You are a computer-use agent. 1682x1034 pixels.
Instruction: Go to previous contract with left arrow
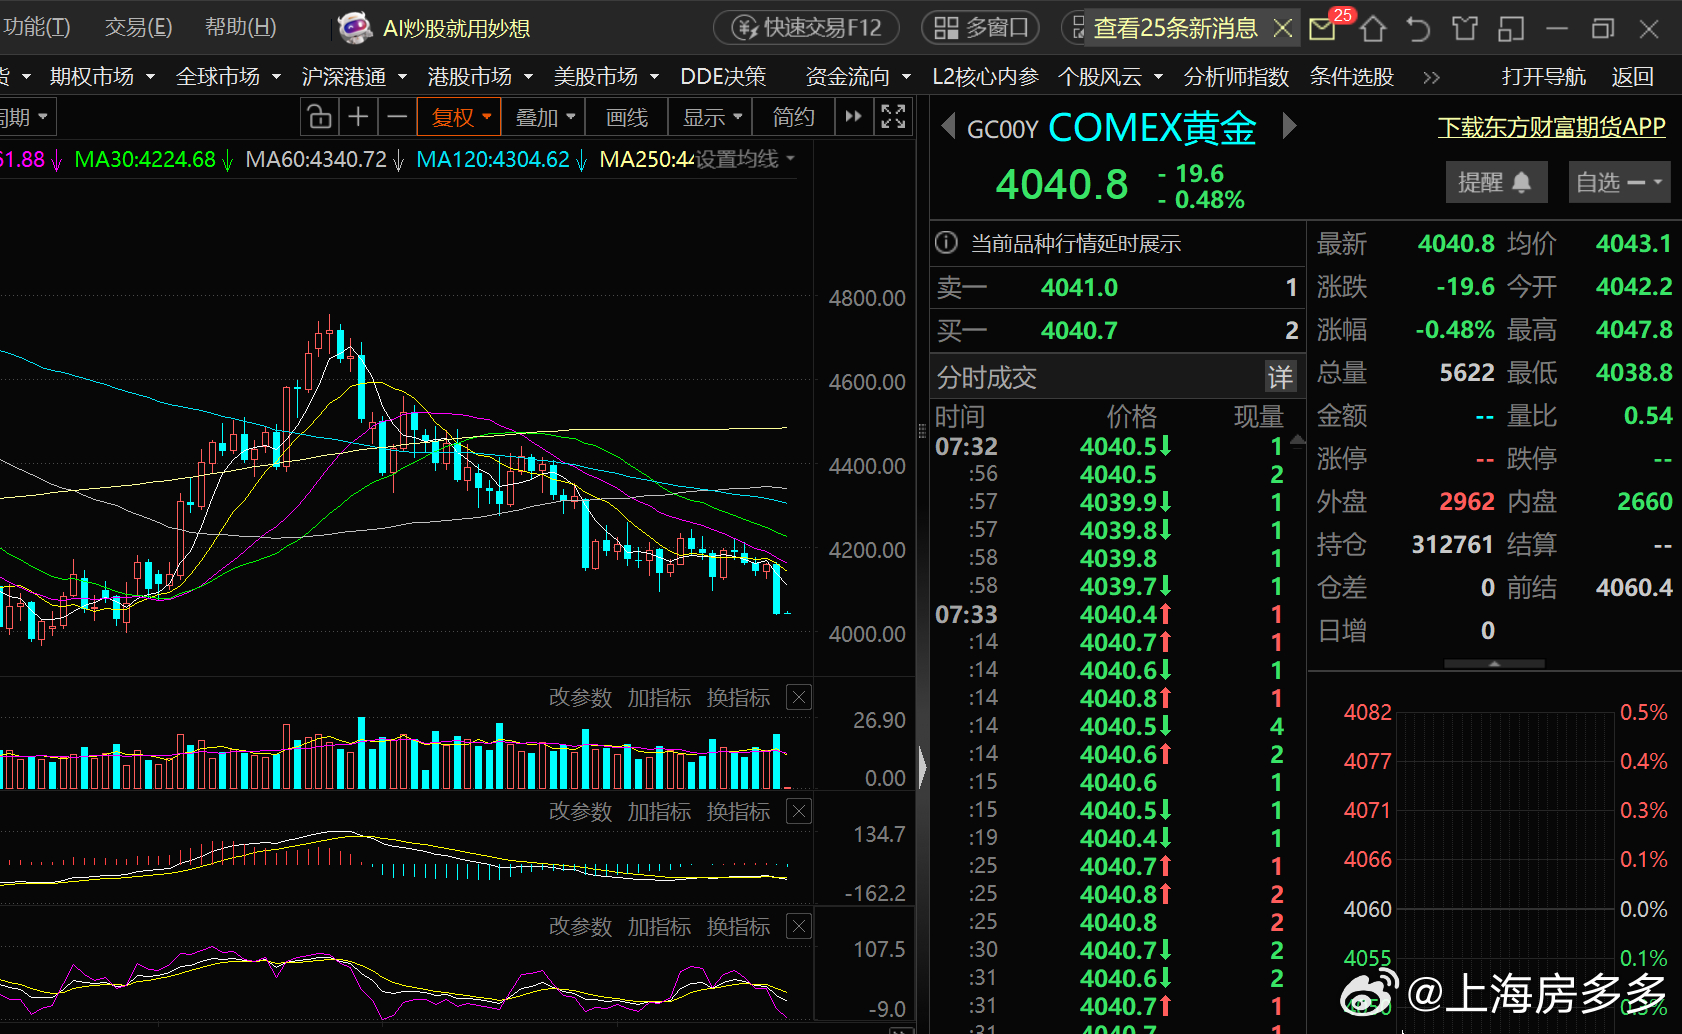[x=948, y=126]
